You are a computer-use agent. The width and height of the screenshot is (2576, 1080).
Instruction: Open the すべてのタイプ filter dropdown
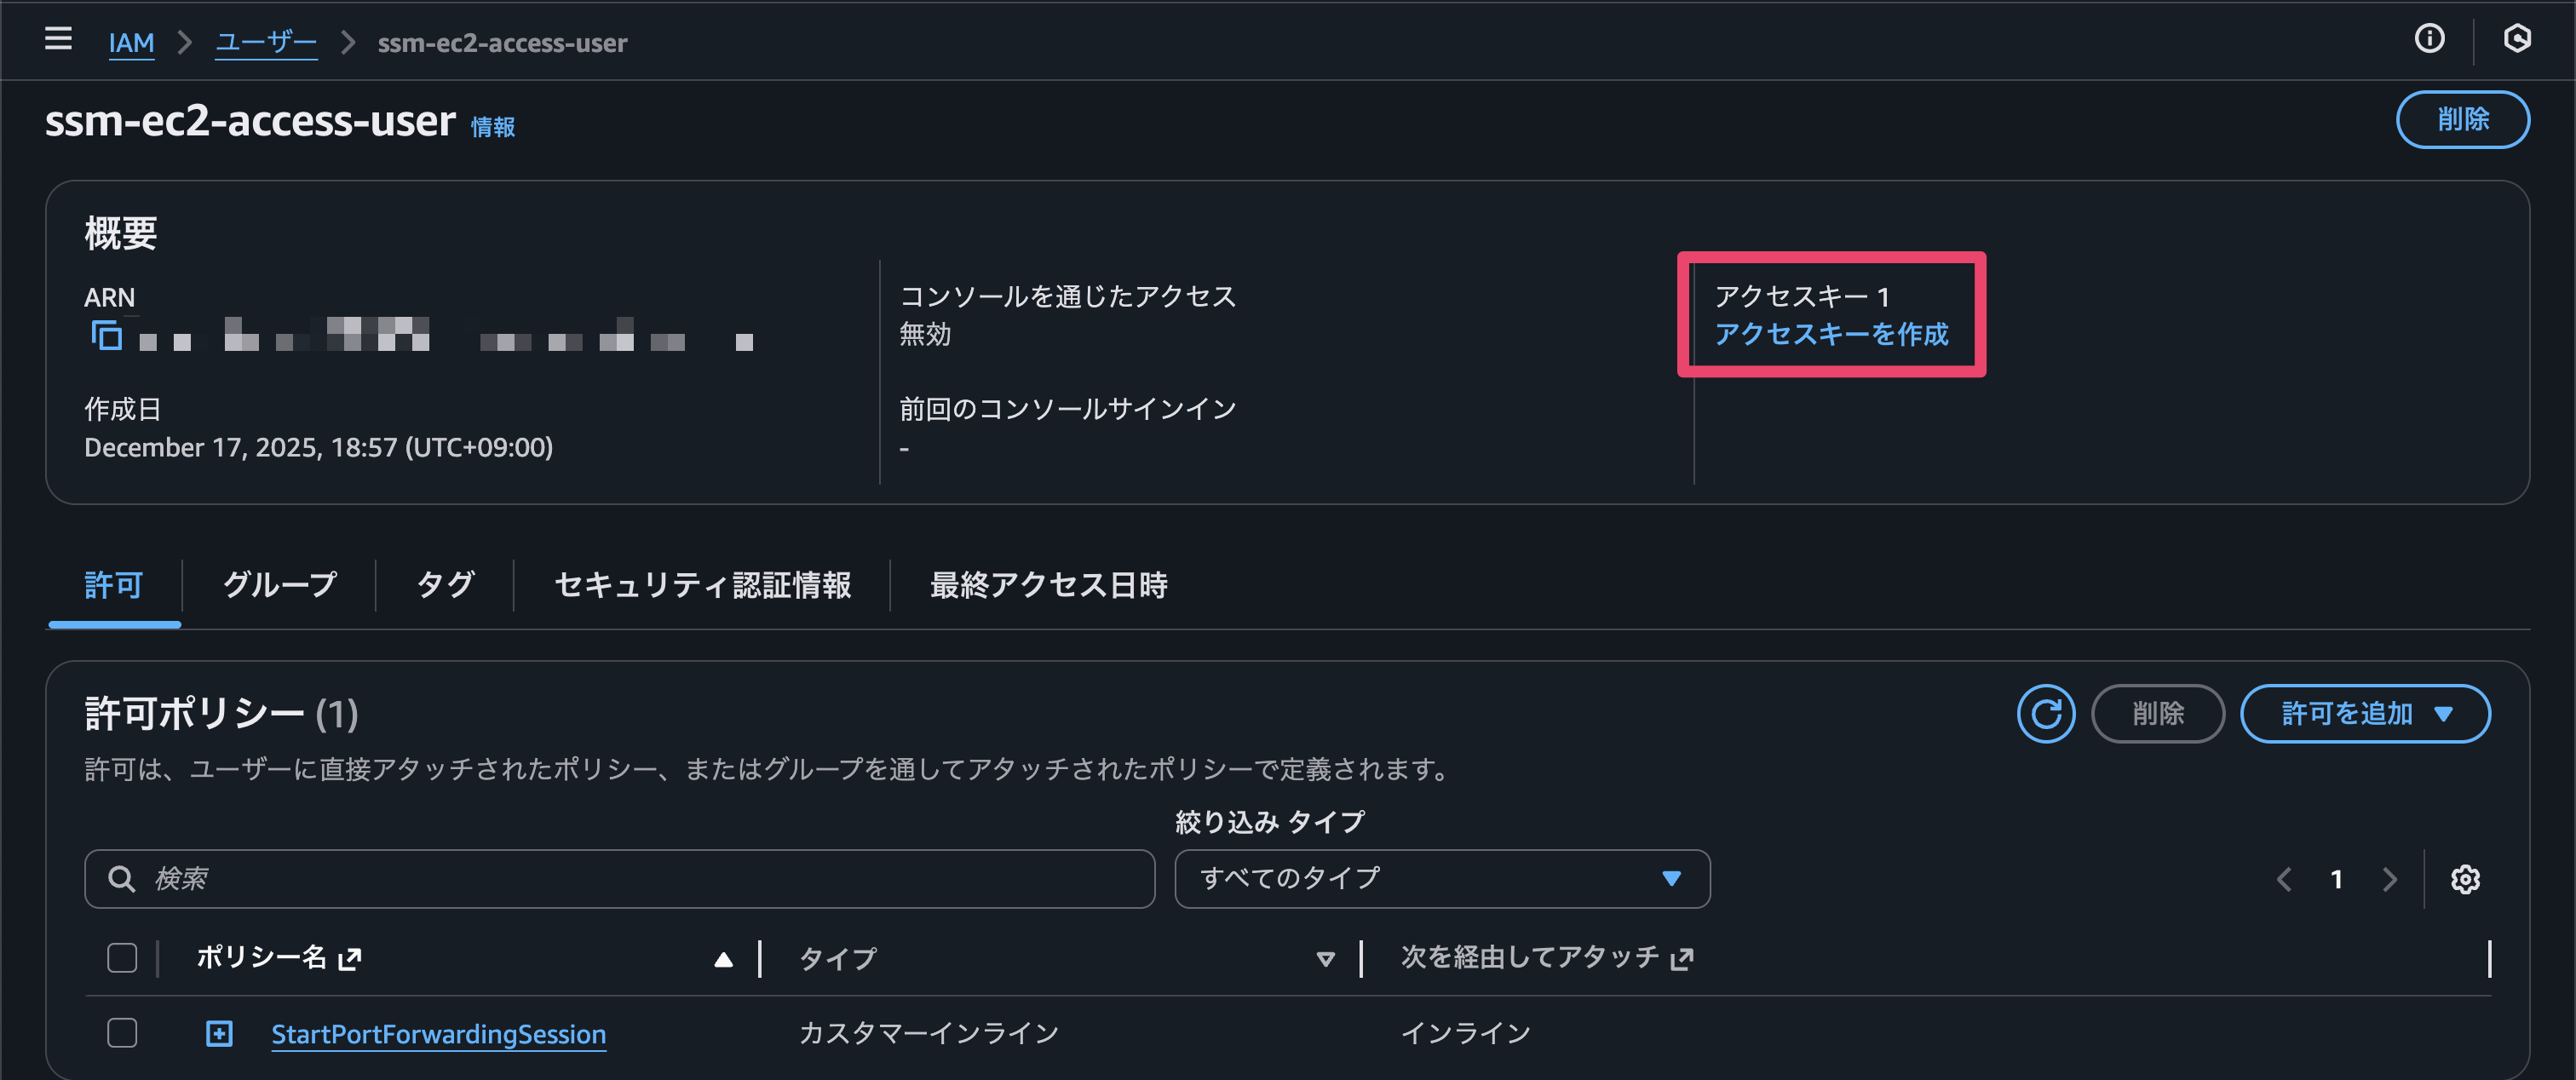(1442, 879)
